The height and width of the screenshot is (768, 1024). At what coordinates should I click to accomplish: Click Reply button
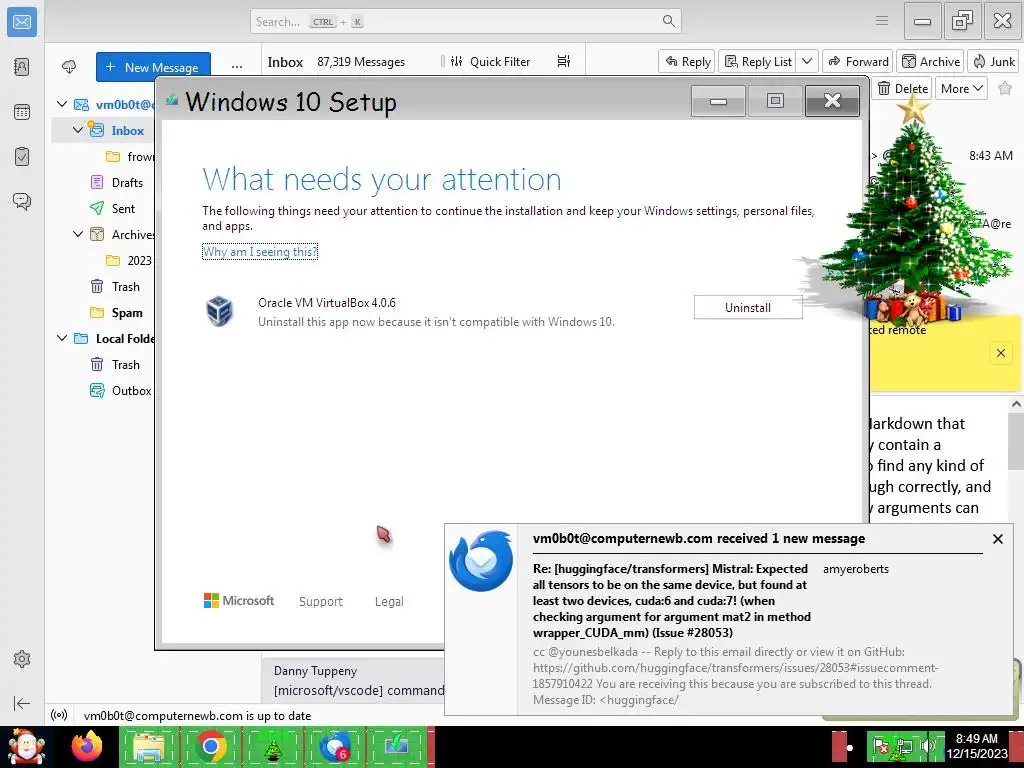click(687, 61)
